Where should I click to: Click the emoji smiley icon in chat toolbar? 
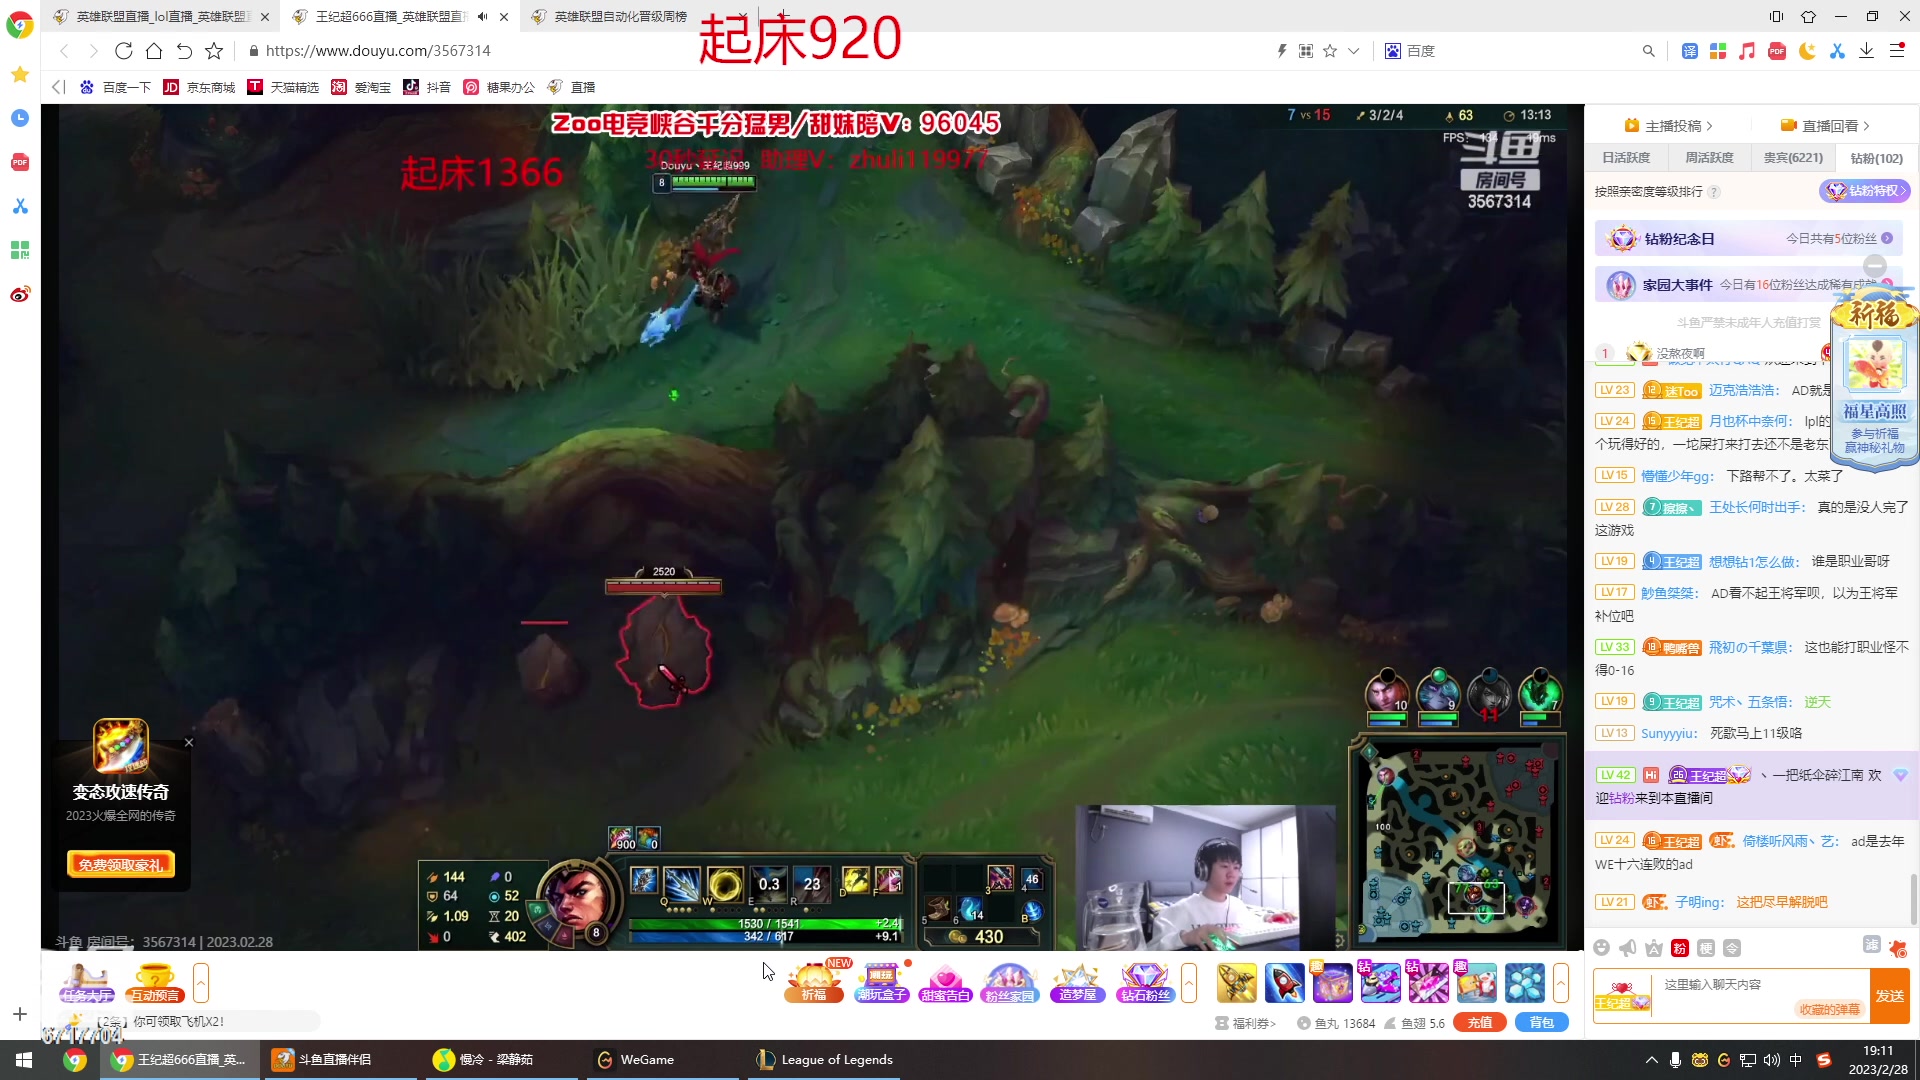(1602, 948)
